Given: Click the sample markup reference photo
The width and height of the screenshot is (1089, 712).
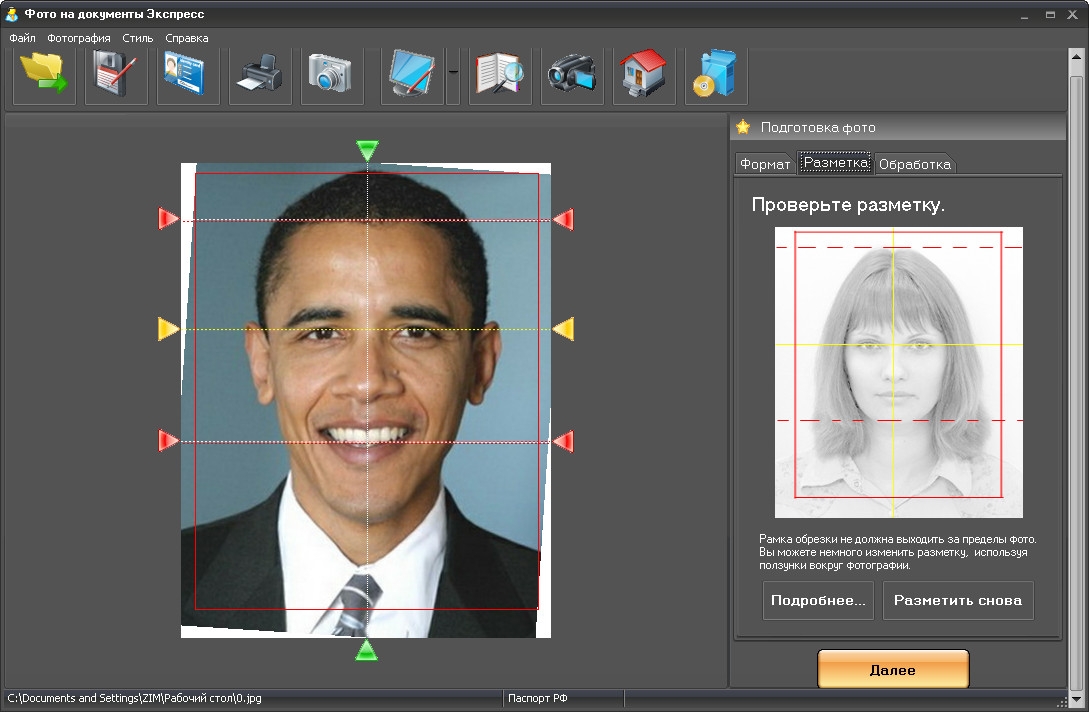Looking at the screenshot, I should [898, 372].
